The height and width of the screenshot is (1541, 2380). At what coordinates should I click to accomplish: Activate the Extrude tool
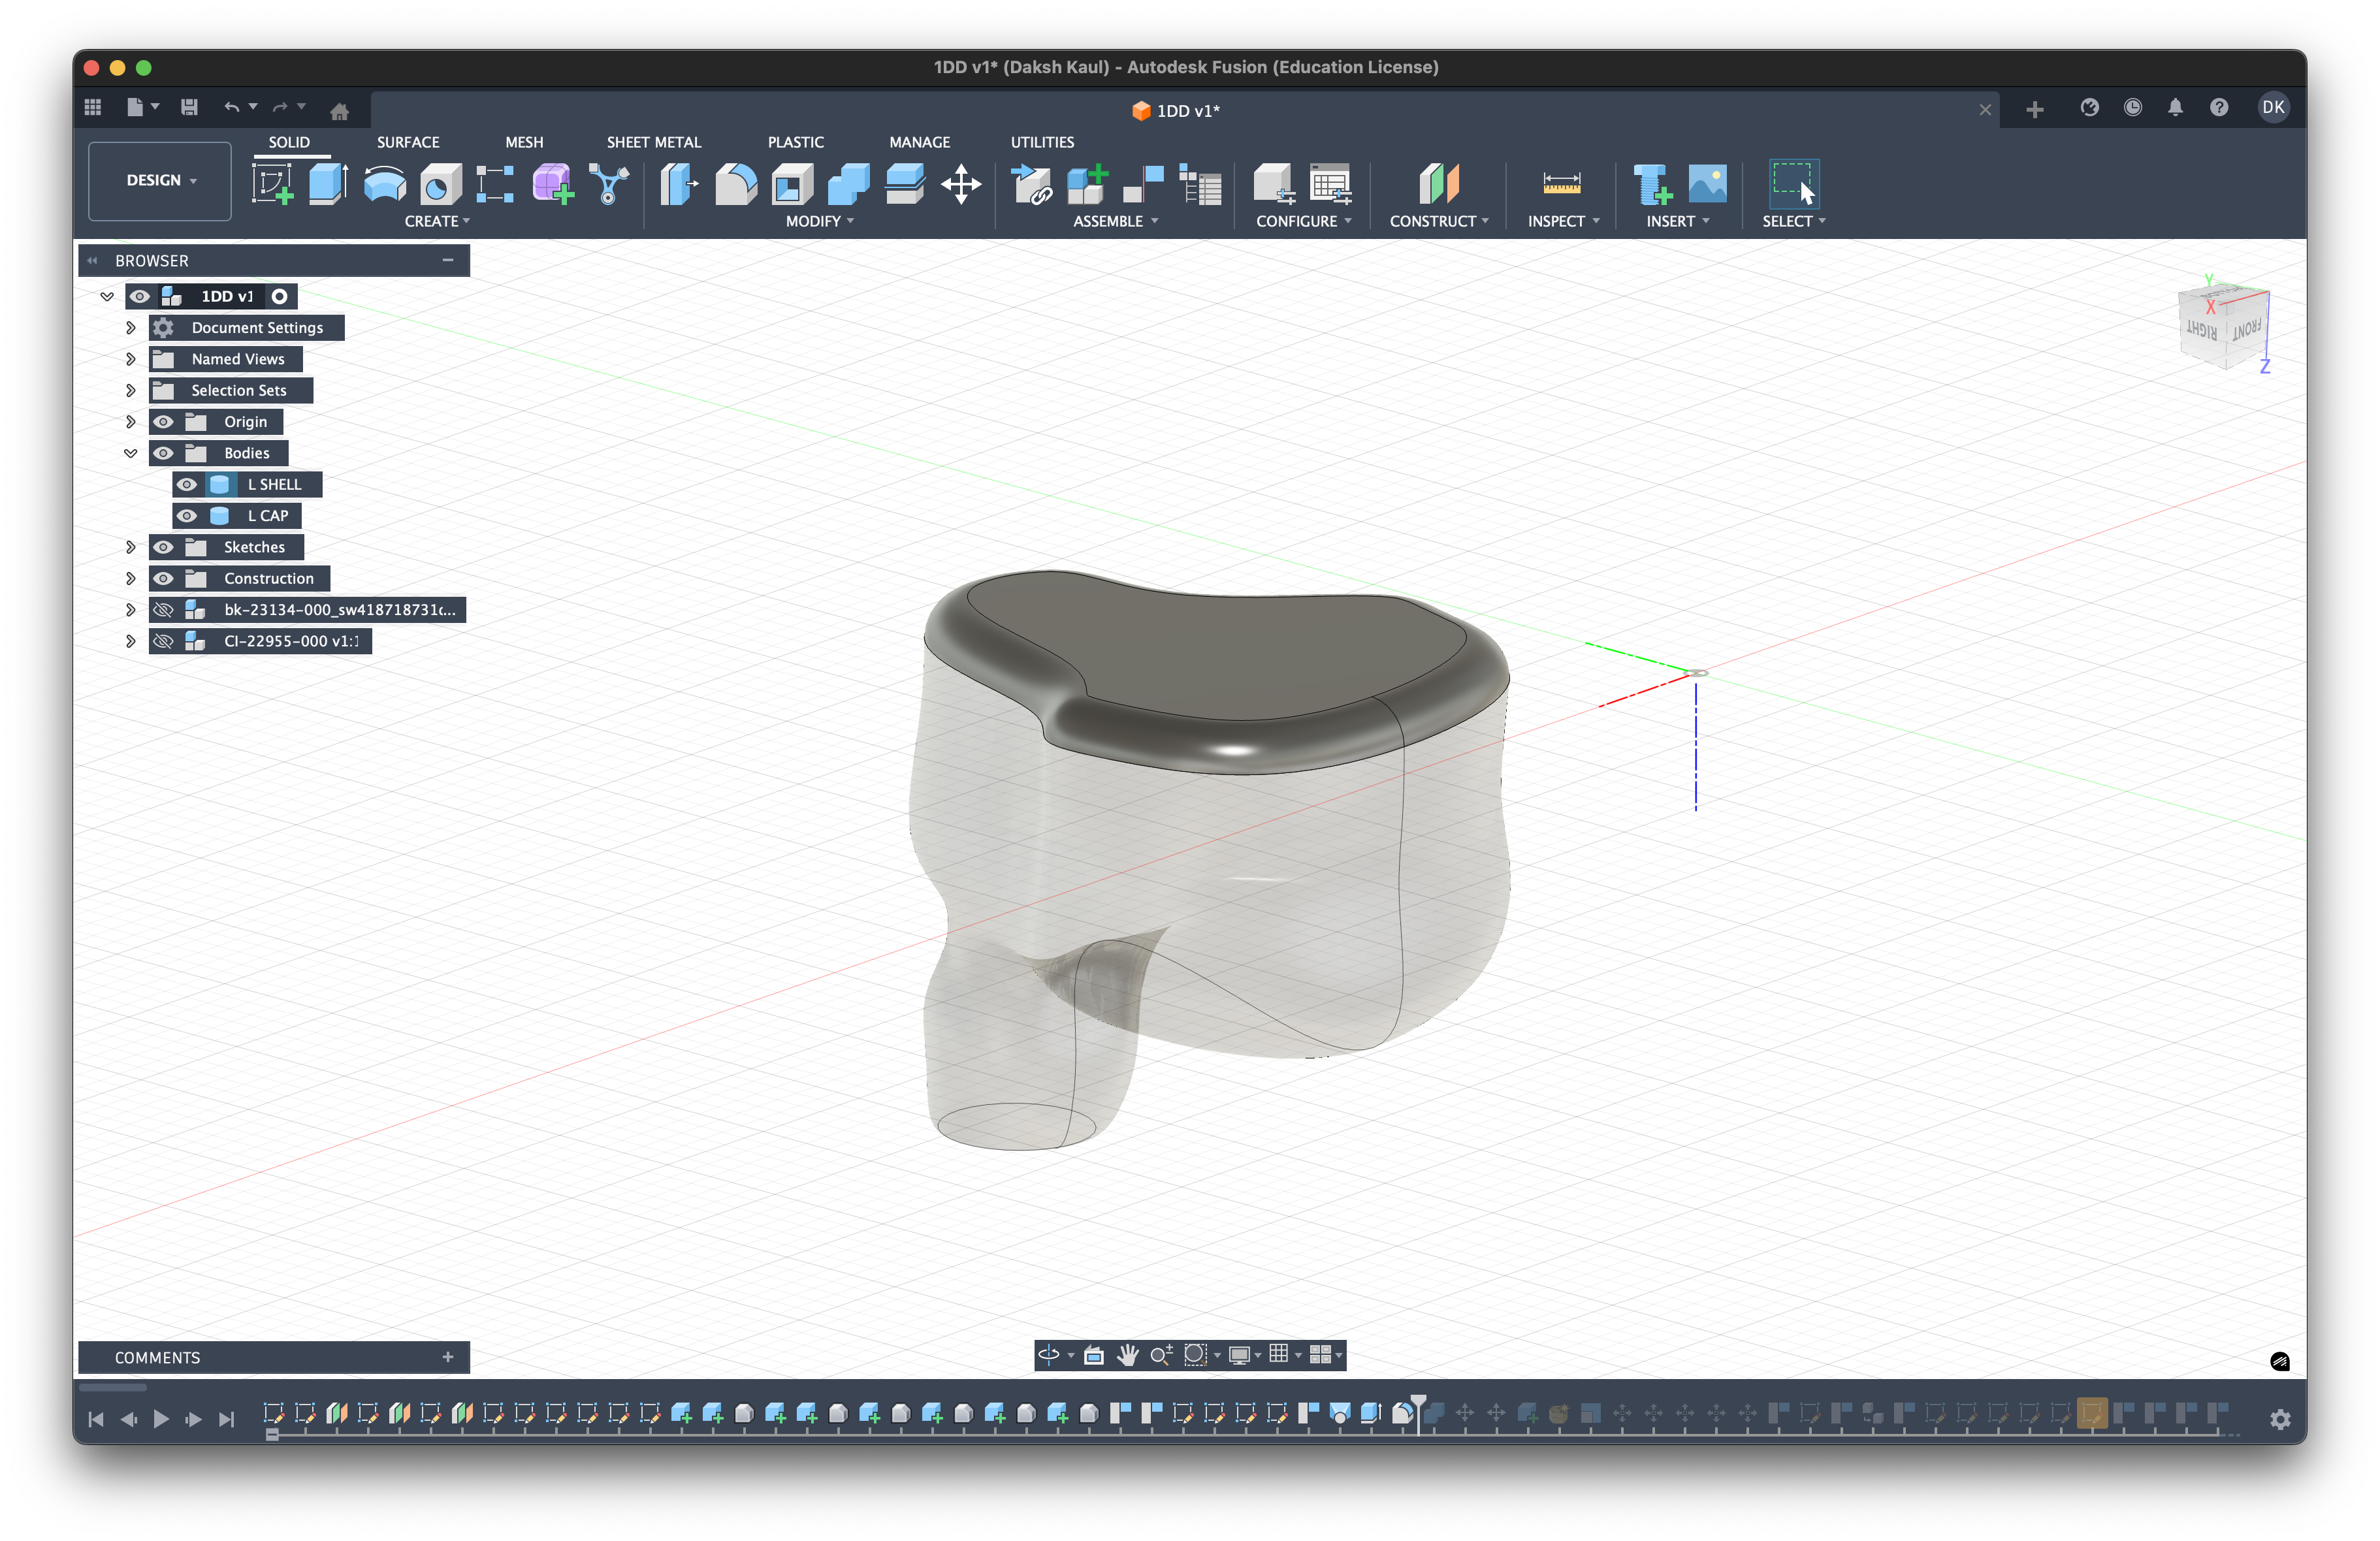(x=328, y=184)
